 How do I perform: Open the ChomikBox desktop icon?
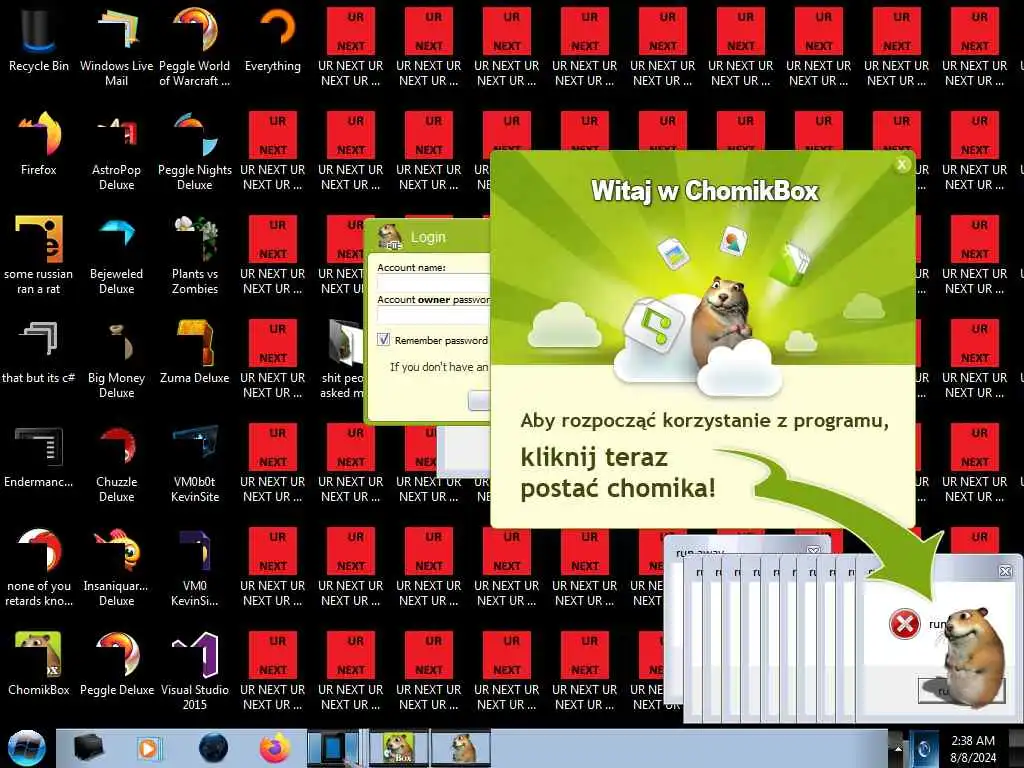(x=39, y=664)
